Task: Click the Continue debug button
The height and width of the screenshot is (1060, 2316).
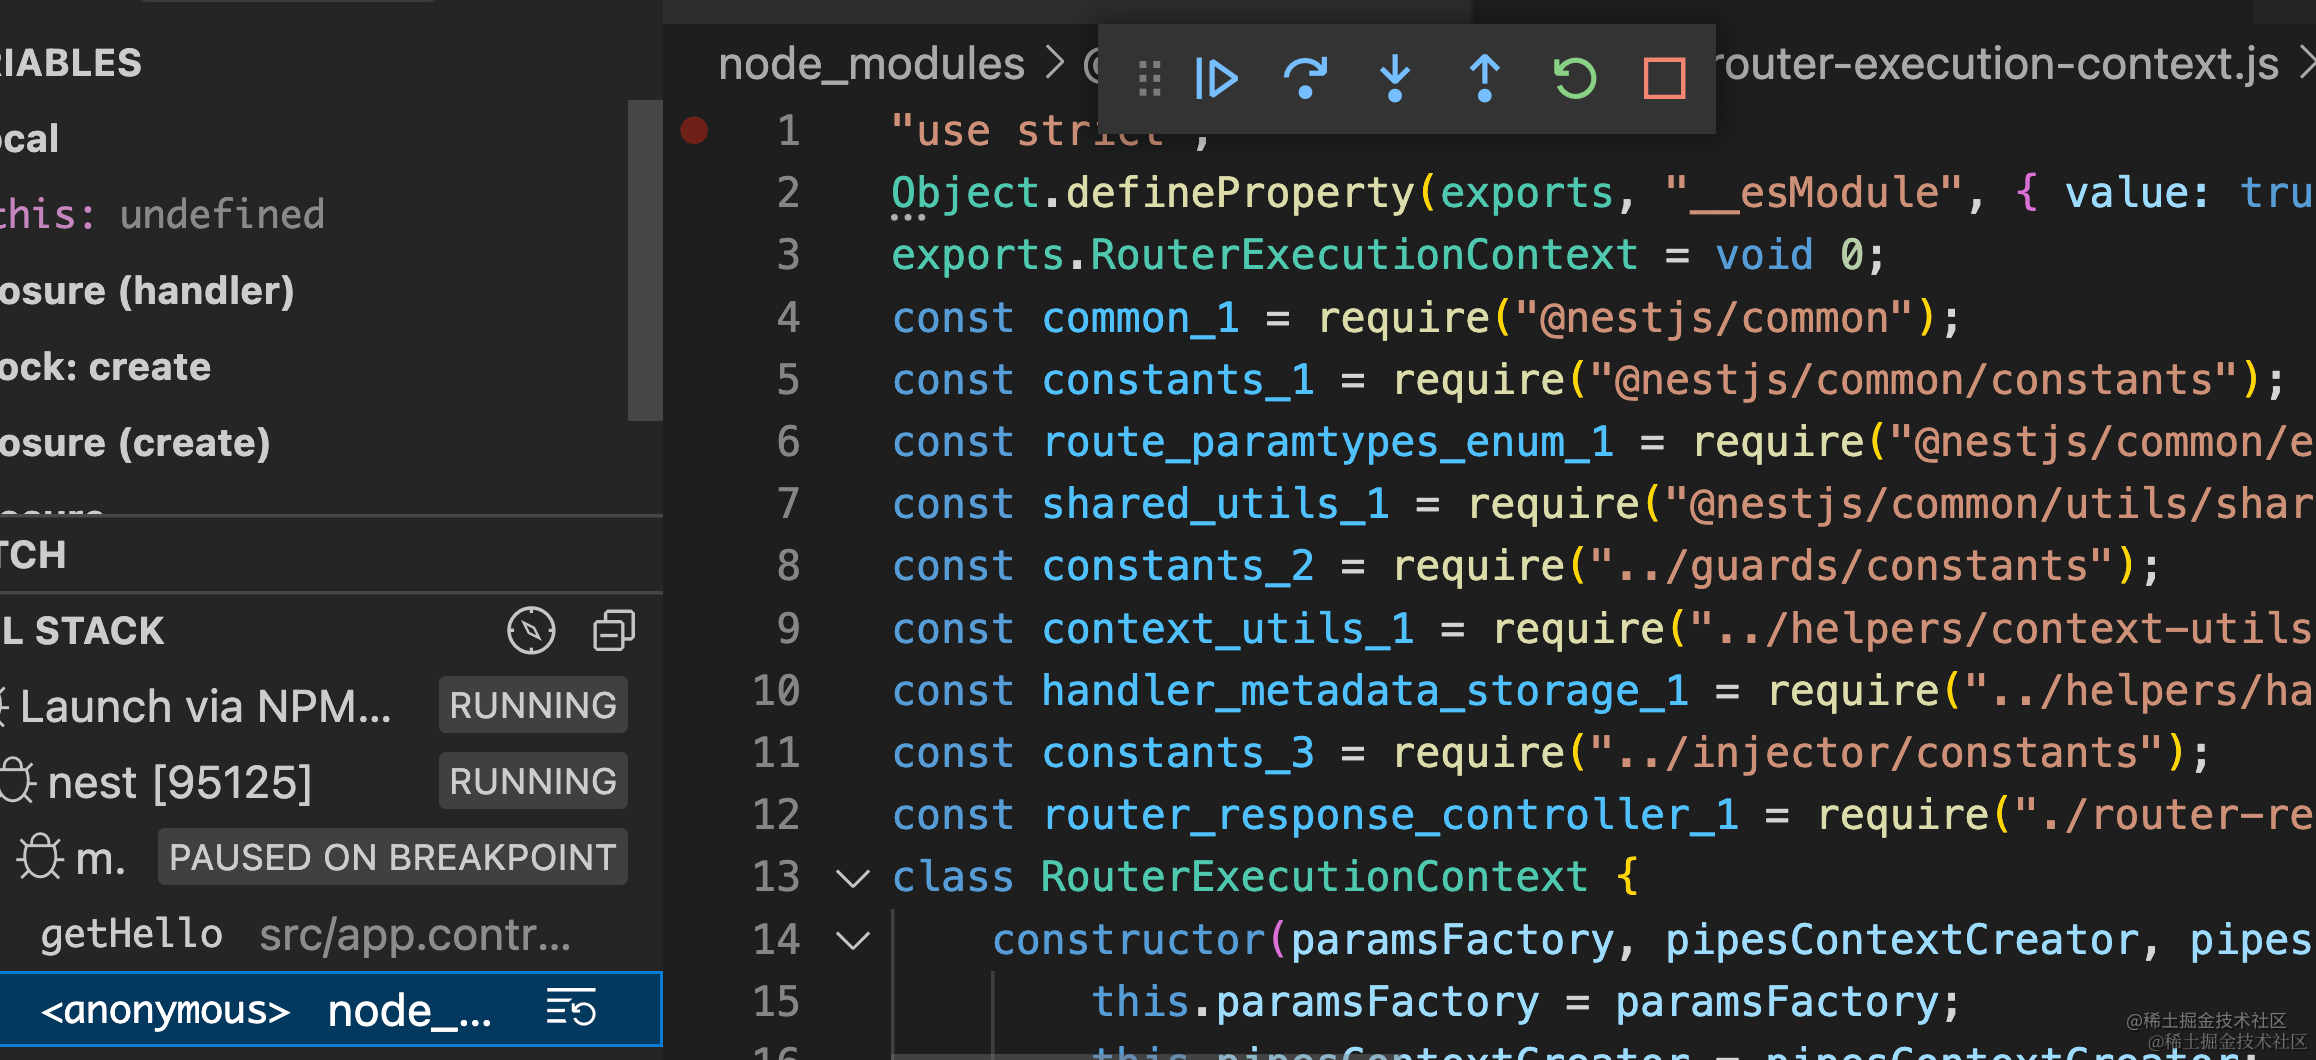Action: pos(1216,78)
